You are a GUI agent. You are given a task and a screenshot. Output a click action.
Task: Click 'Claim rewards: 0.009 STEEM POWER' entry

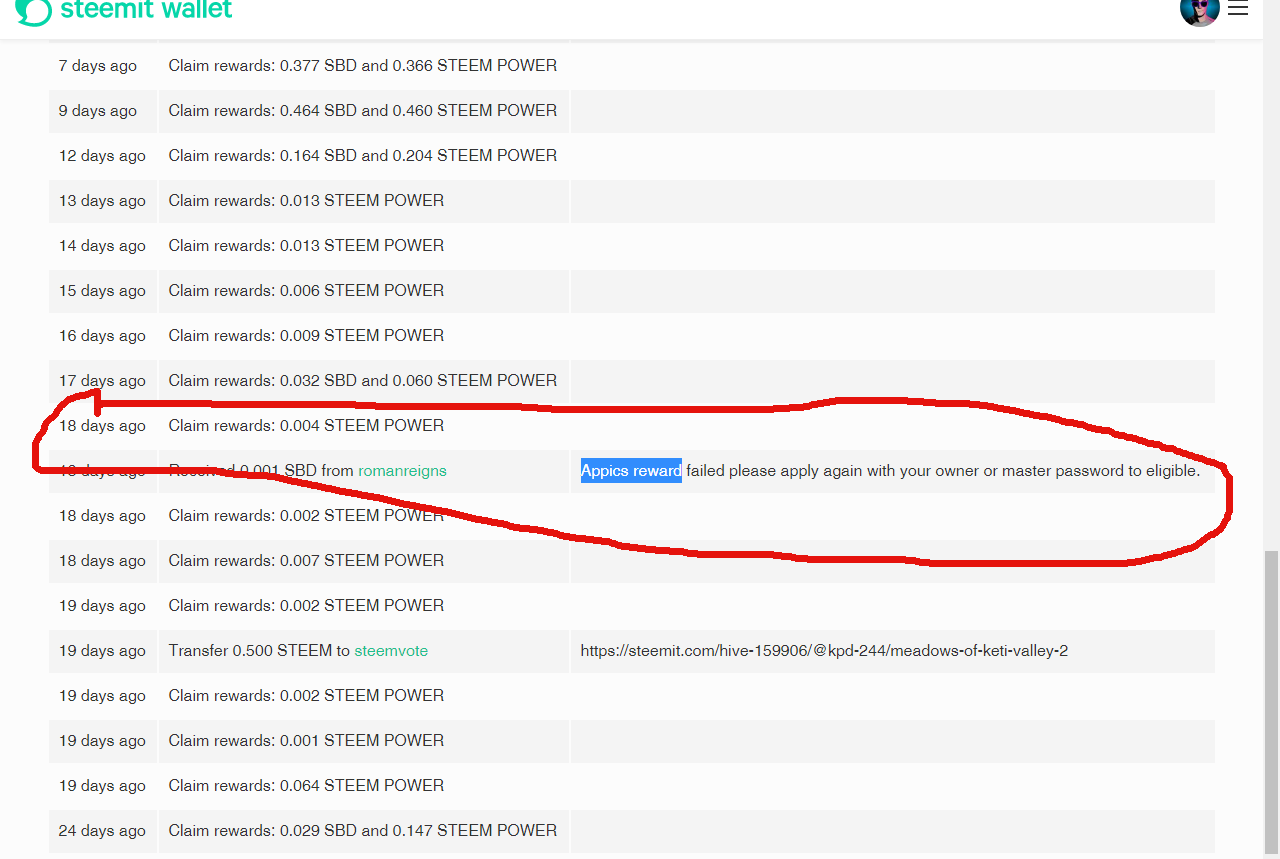(306, 335)
